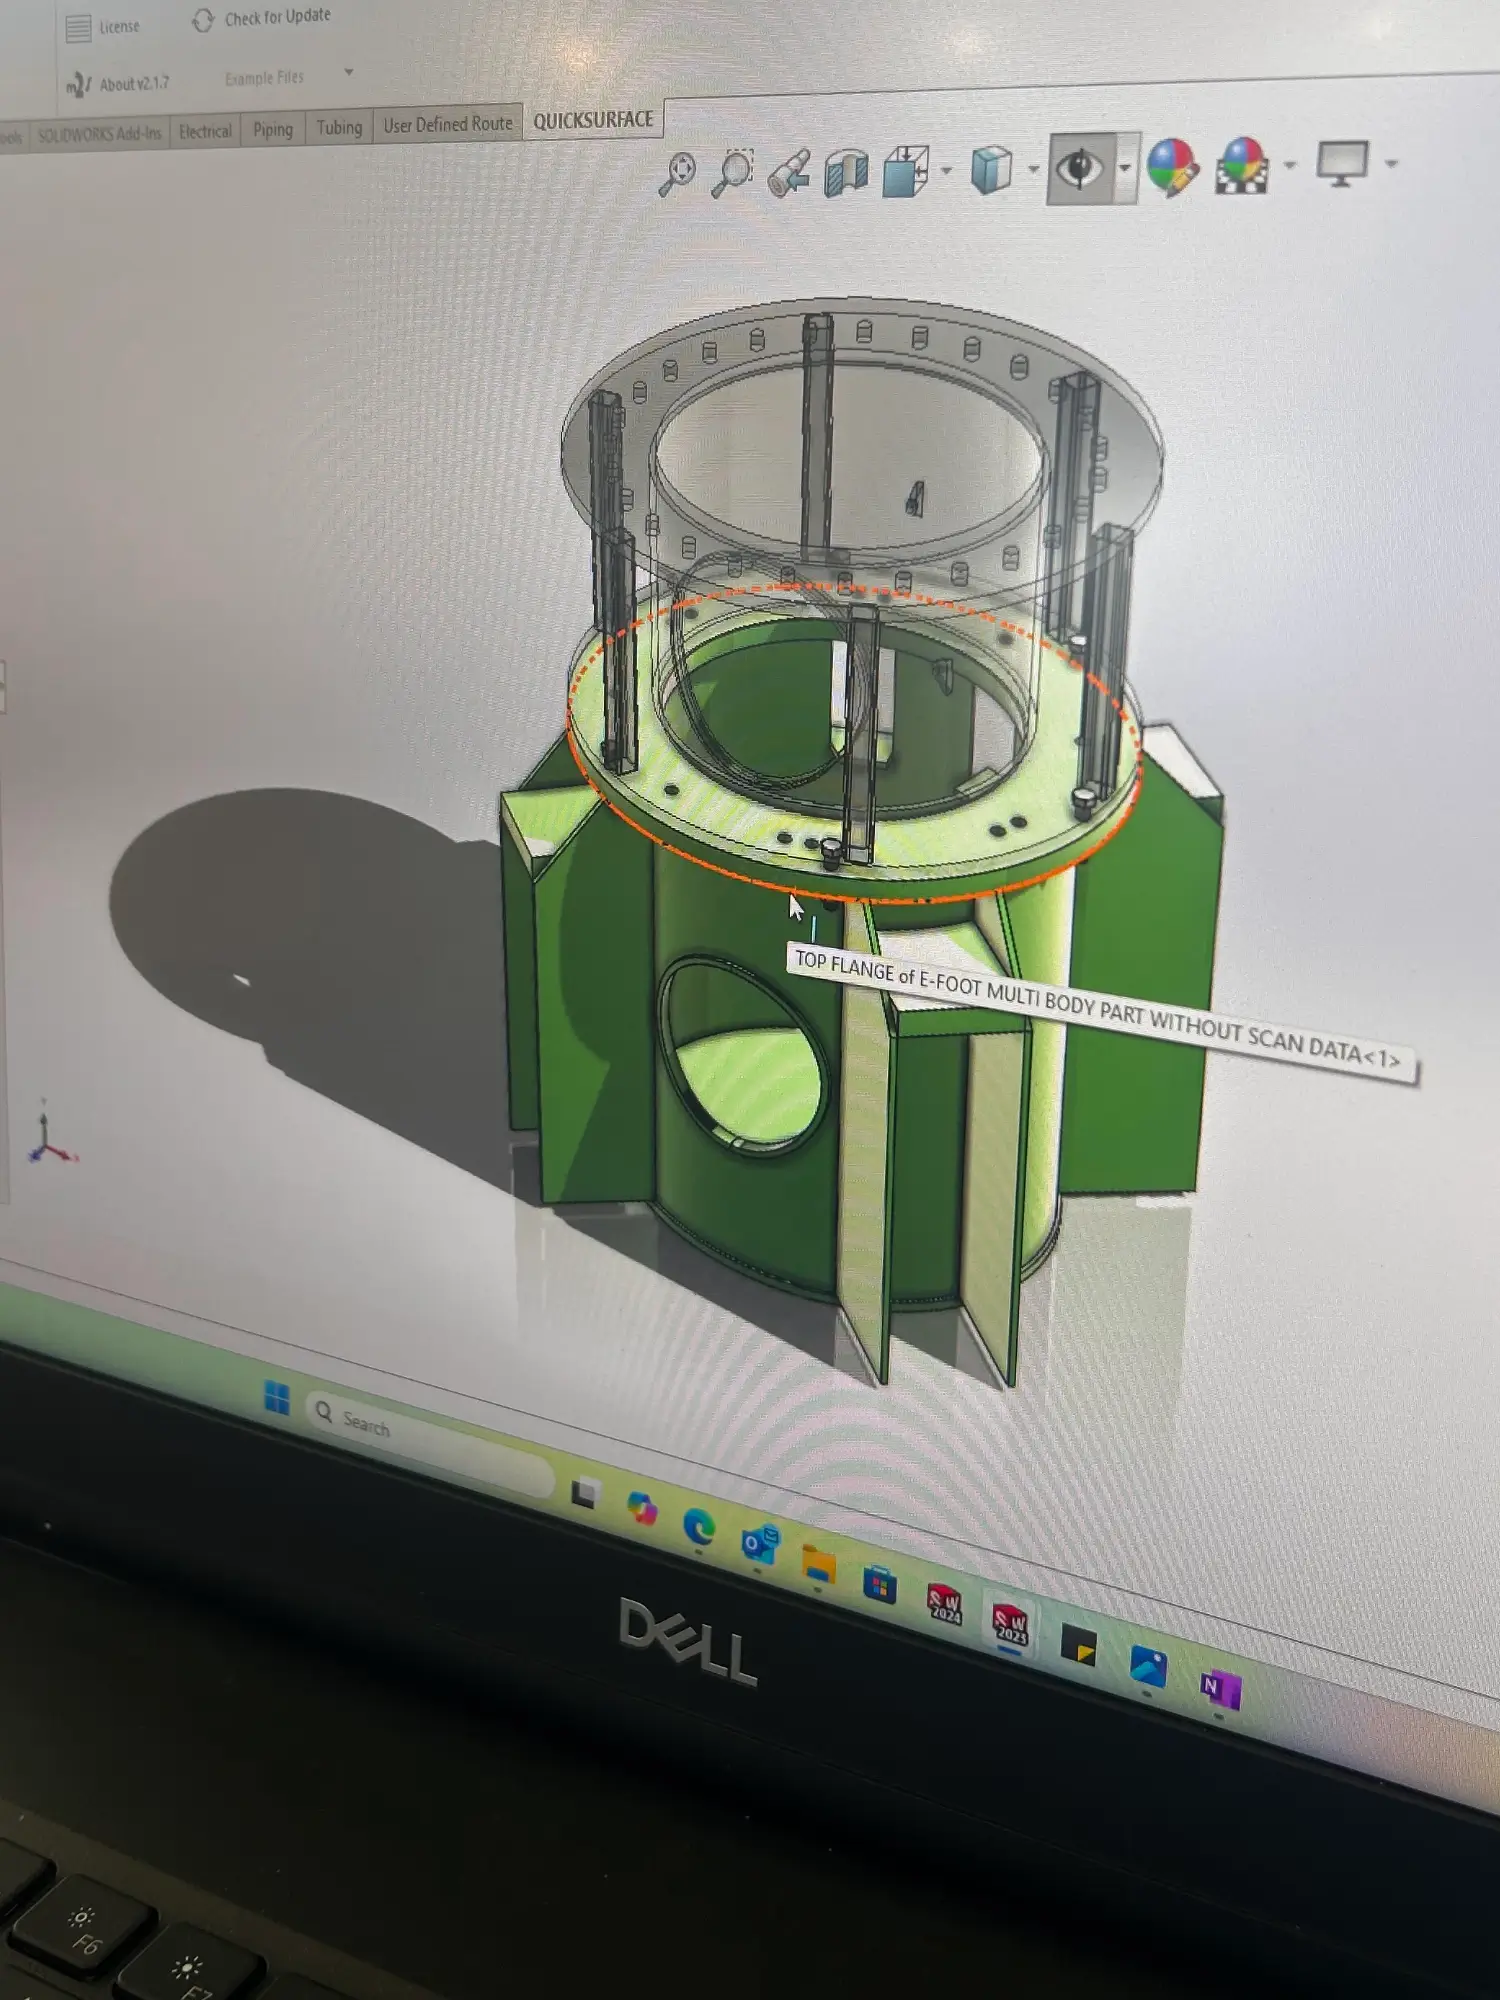The width and height of the screenshot is (1500, 2000).
Task: Open the Piping tab
Action: (x=272, y=129)
